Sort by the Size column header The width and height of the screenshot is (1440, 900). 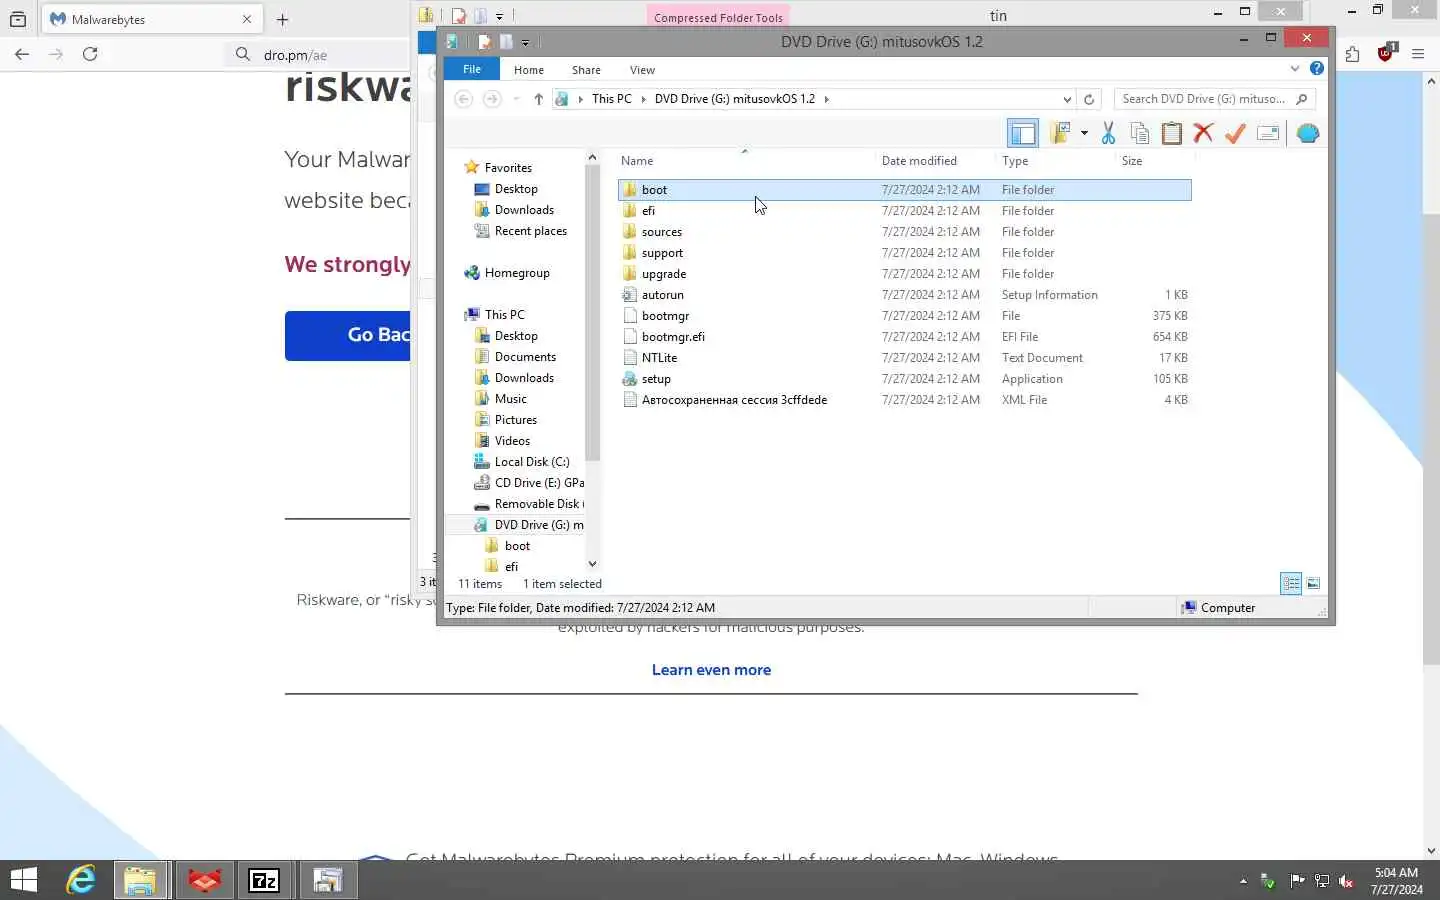click(x=1154, y=160)
